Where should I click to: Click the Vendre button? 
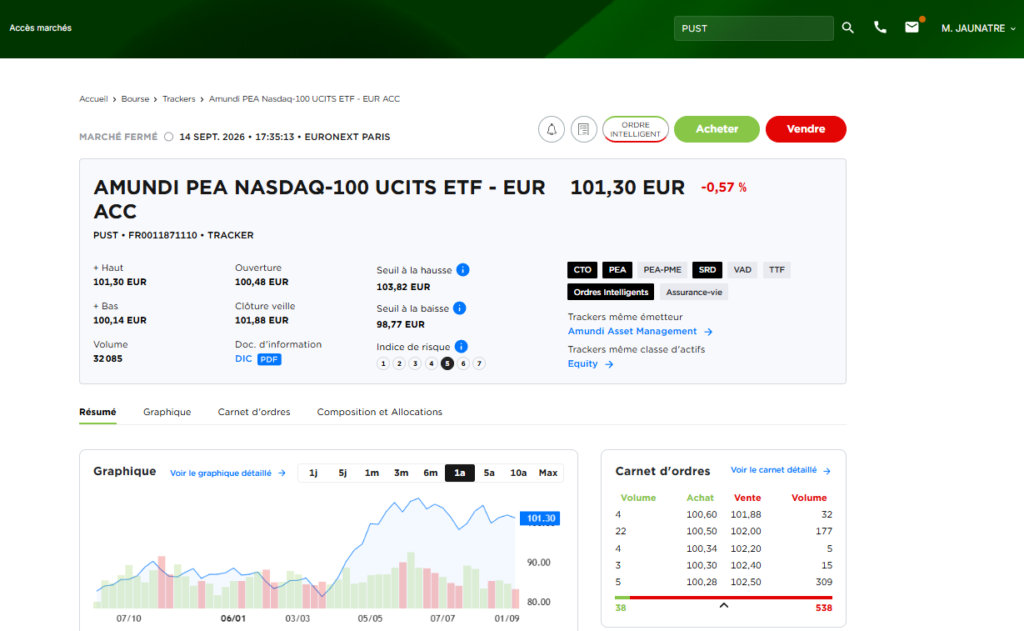pyautogui.click(x=806, y=129)
